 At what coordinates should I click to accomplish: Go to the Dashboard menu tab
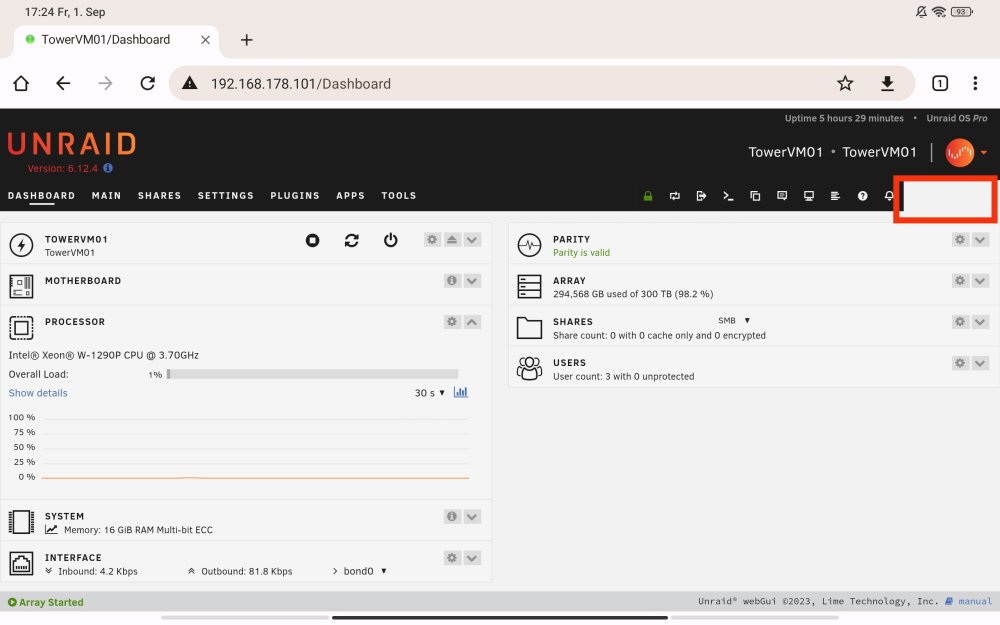click(41, 196)
